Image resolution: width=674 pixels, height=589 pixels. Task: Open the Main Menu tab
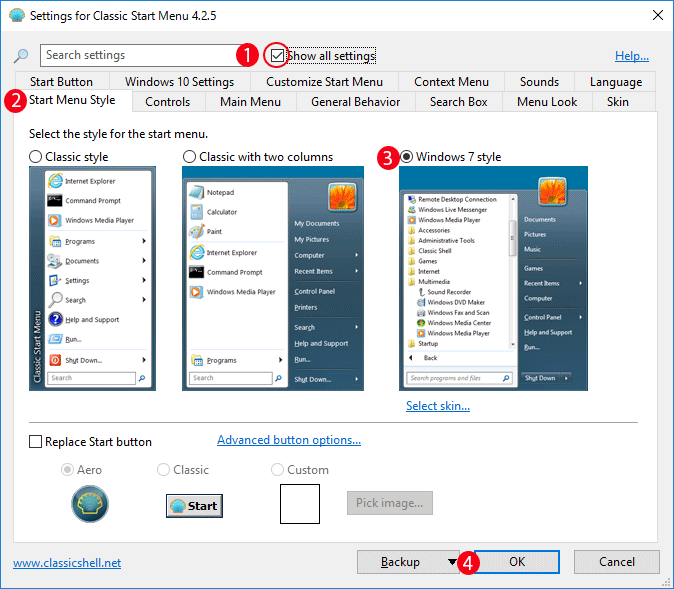pos(250,102)
